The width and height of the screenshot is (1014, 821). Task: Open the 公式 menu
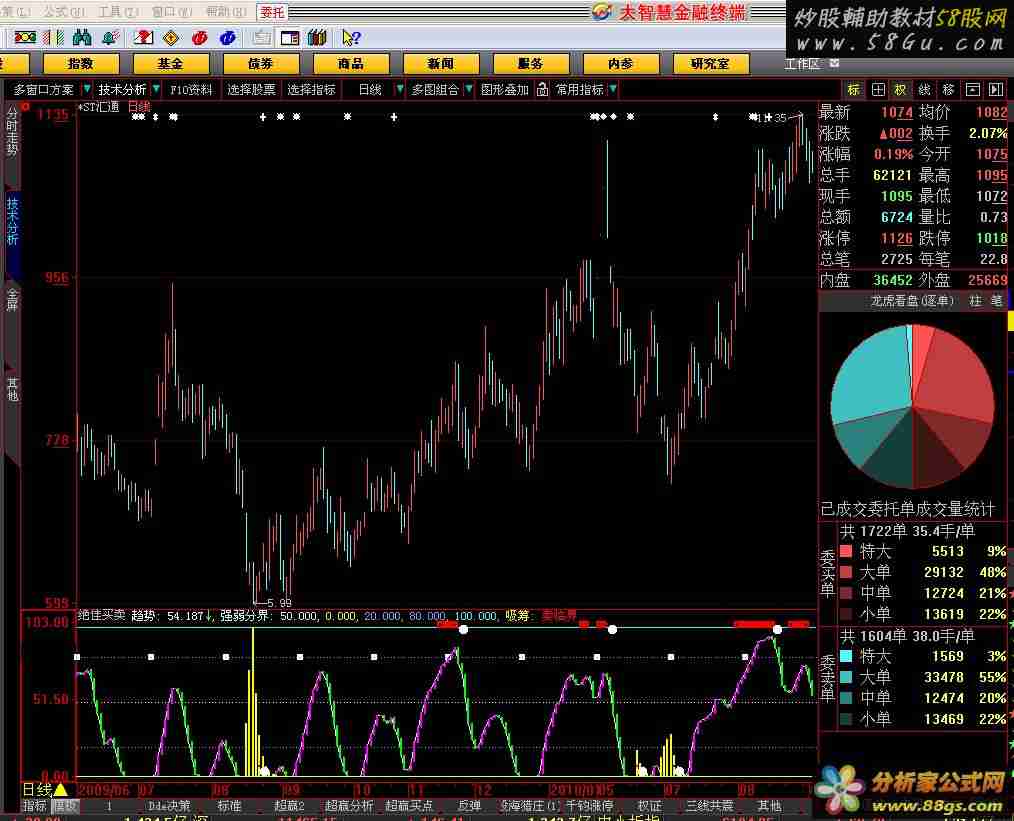[x=64, y=12]
